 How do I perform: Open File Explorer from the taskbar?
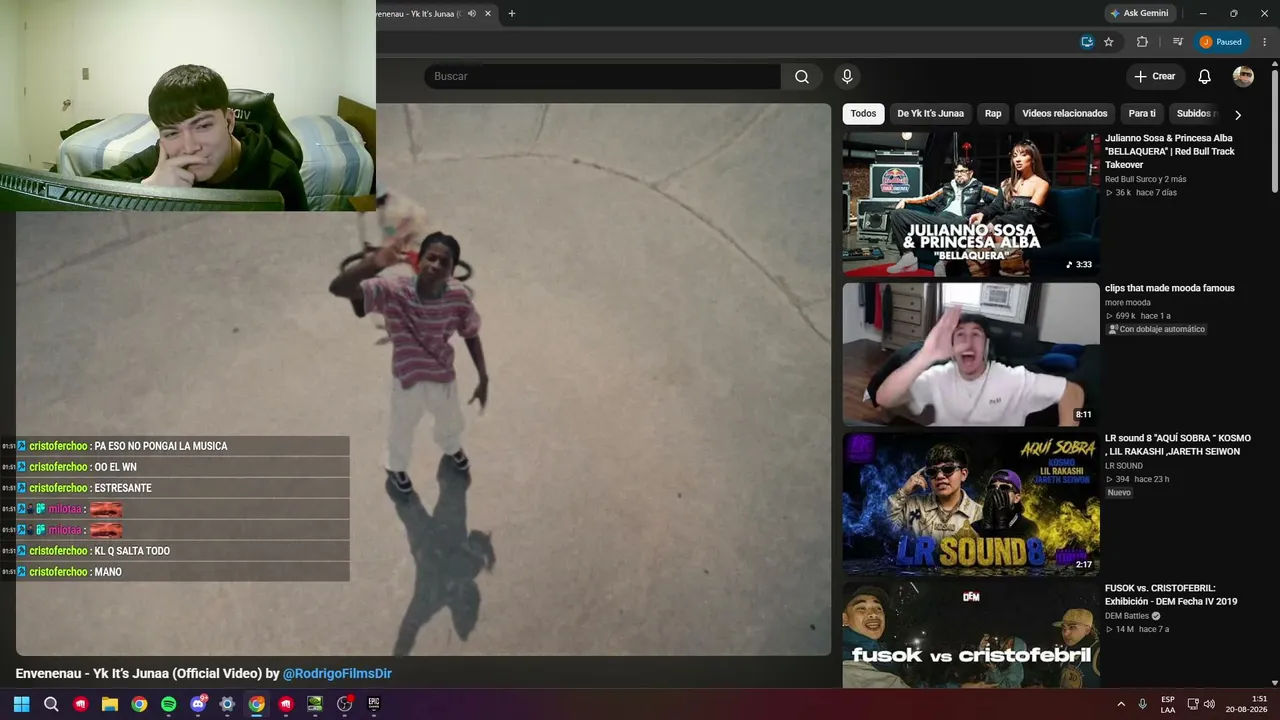coord(110,704)
